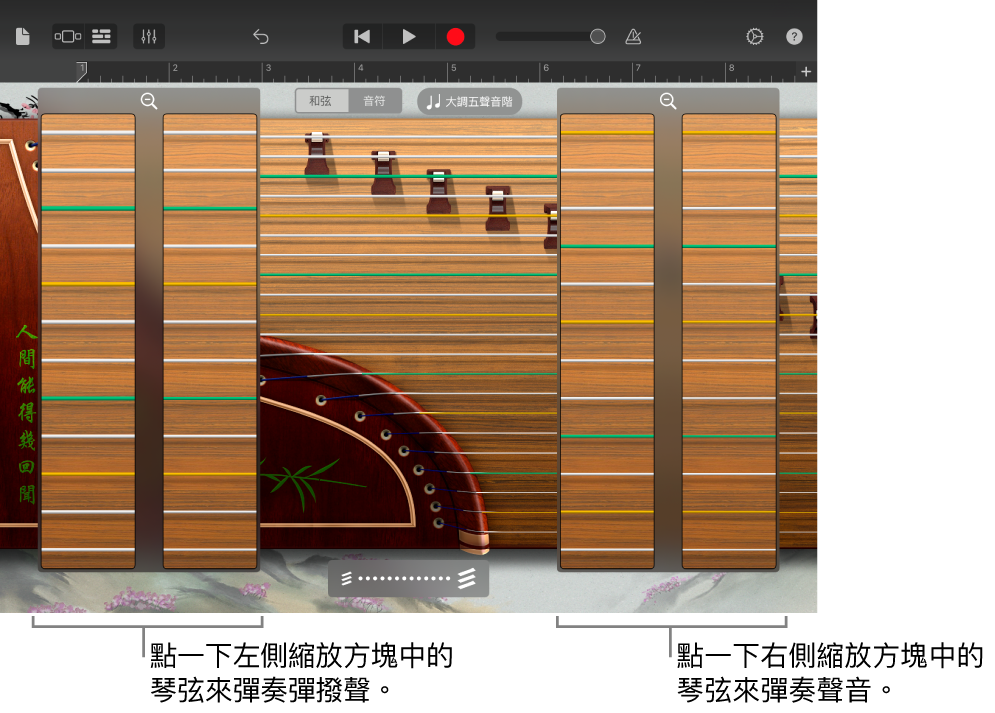This screenshot has height=713, width=995.
Task: Open song settings gear icon
Action: pos(755,37)
